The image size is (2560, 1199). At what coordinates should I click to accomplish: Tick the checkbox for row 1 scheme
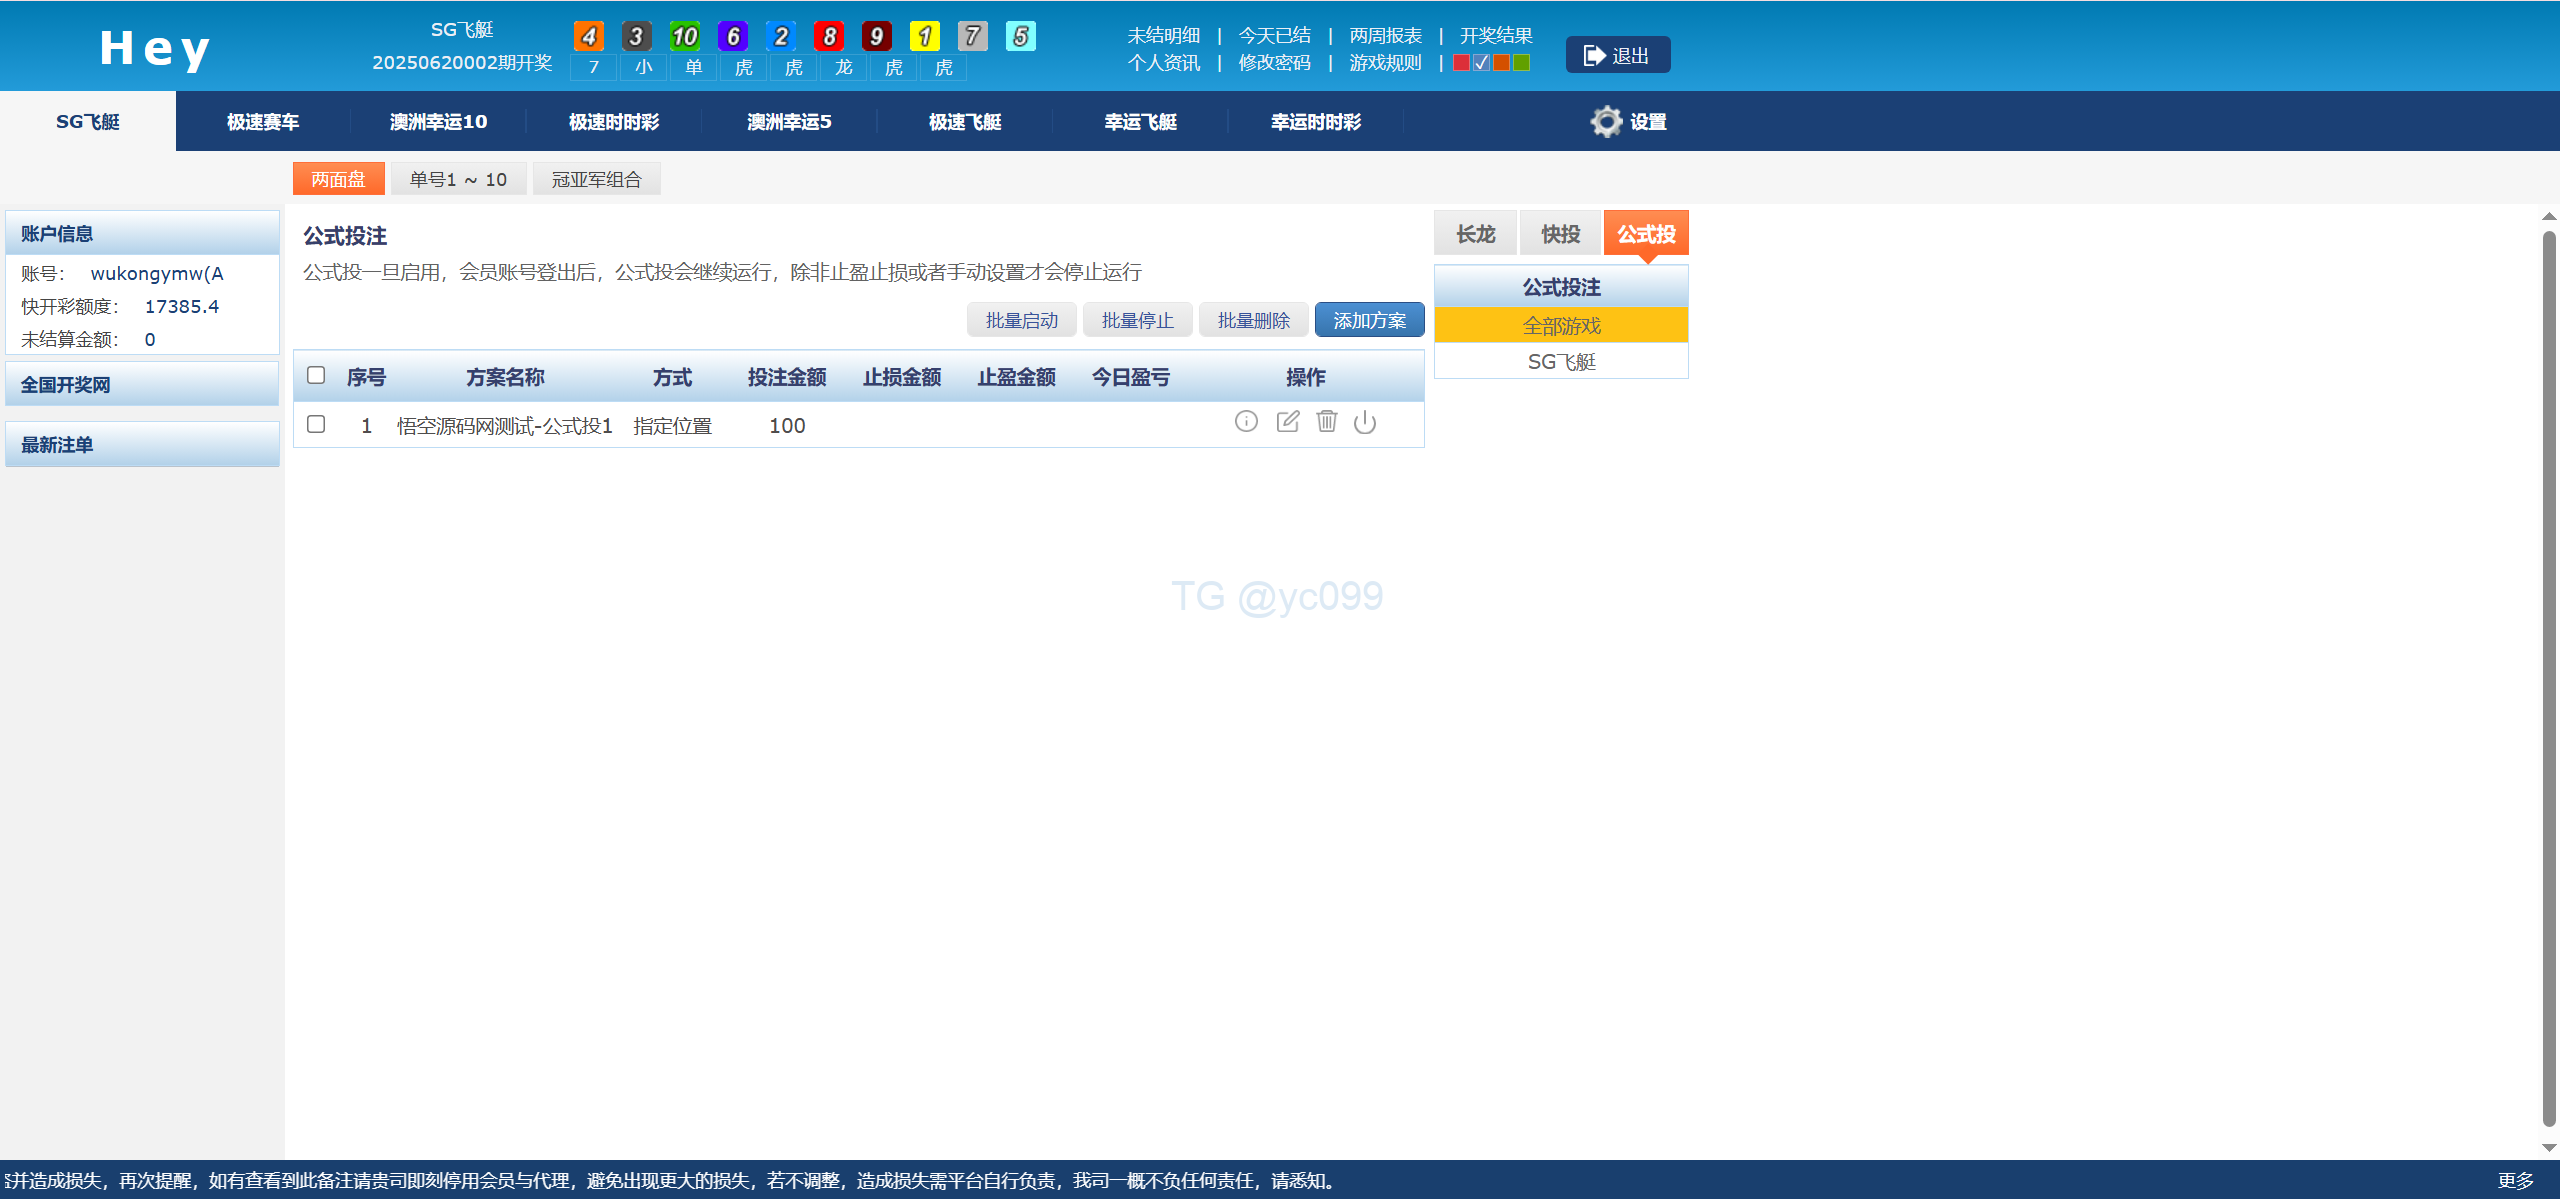click(316, 425)
